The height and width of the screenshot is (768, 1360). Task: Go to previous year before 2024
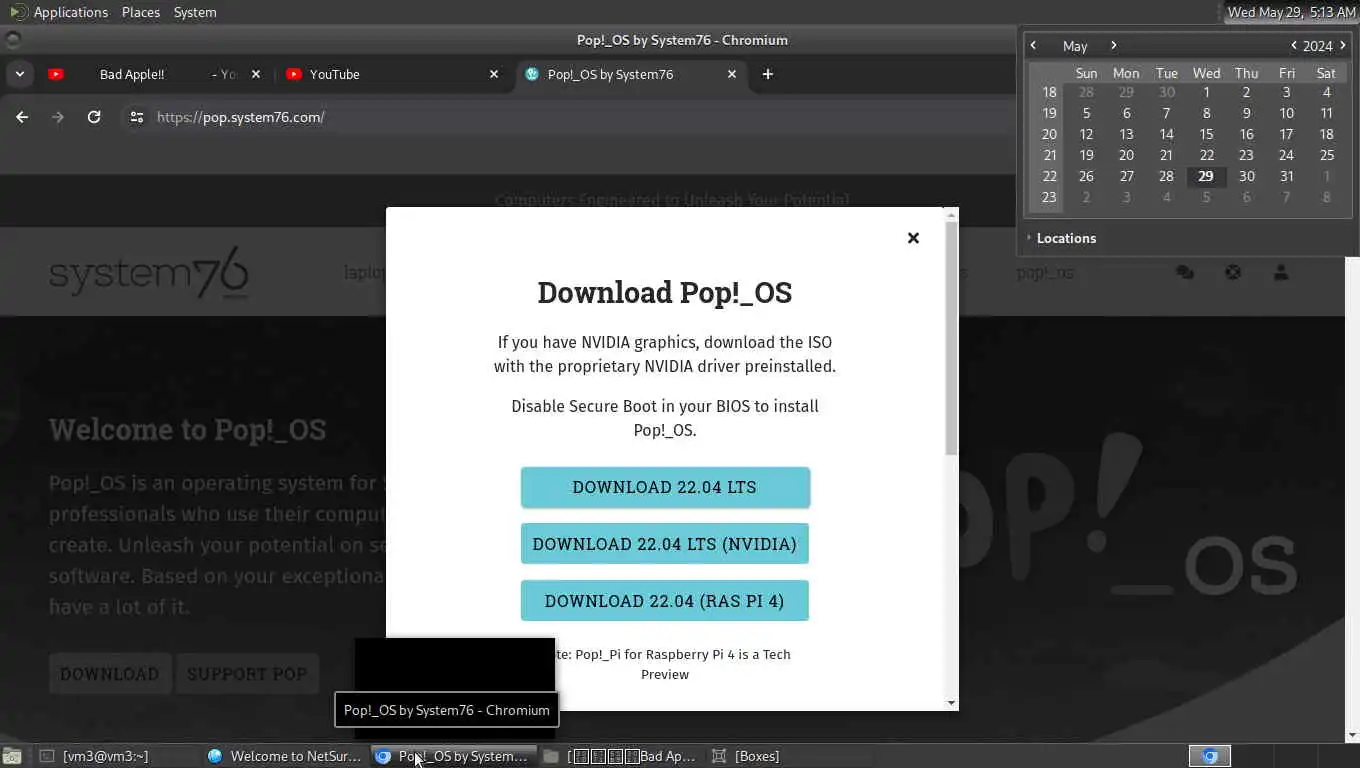[x=1294, y=45]
